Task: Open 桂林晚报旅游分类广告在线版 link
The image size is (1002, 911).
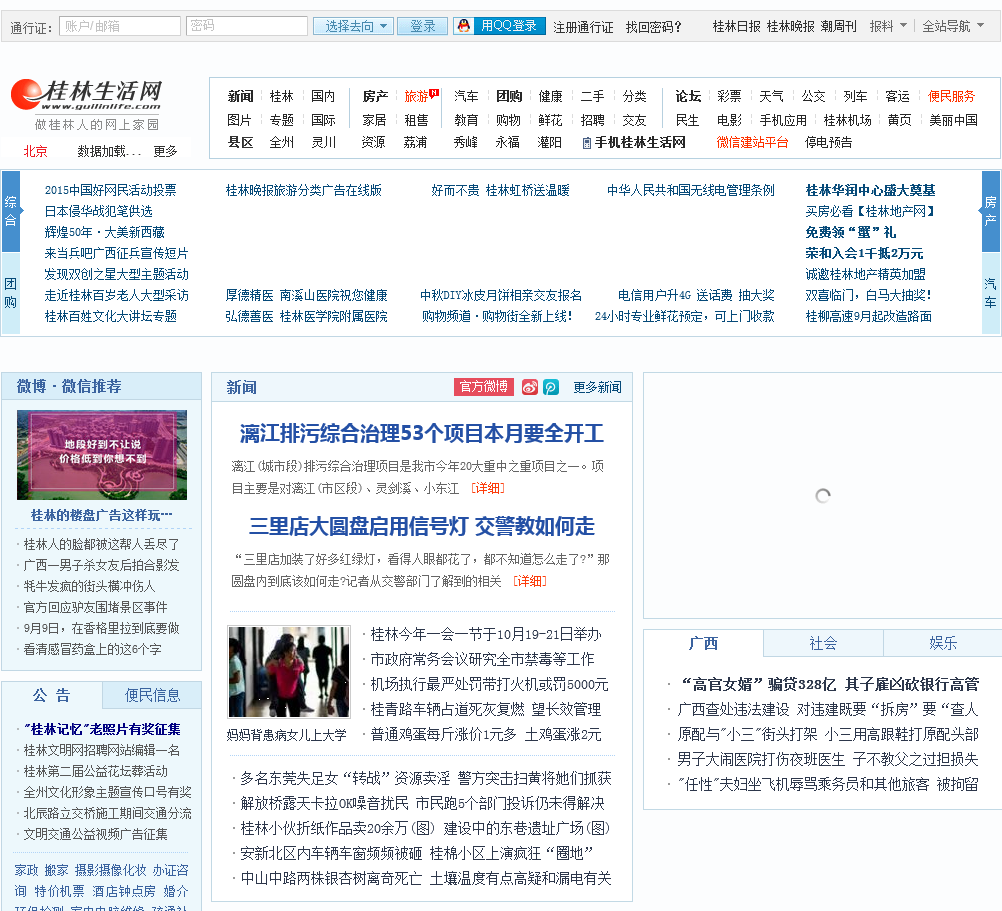Action: tap(304, 190)
